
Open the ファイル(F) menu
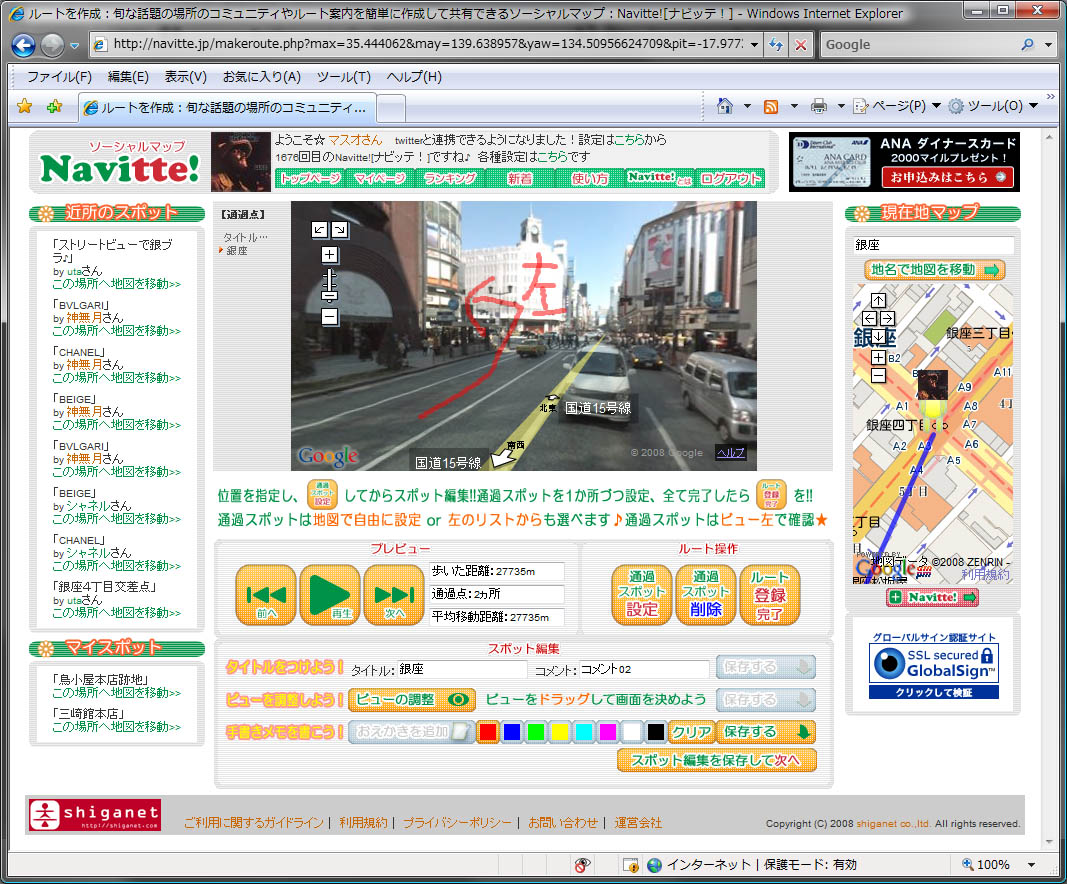click(x=59, y=77)
